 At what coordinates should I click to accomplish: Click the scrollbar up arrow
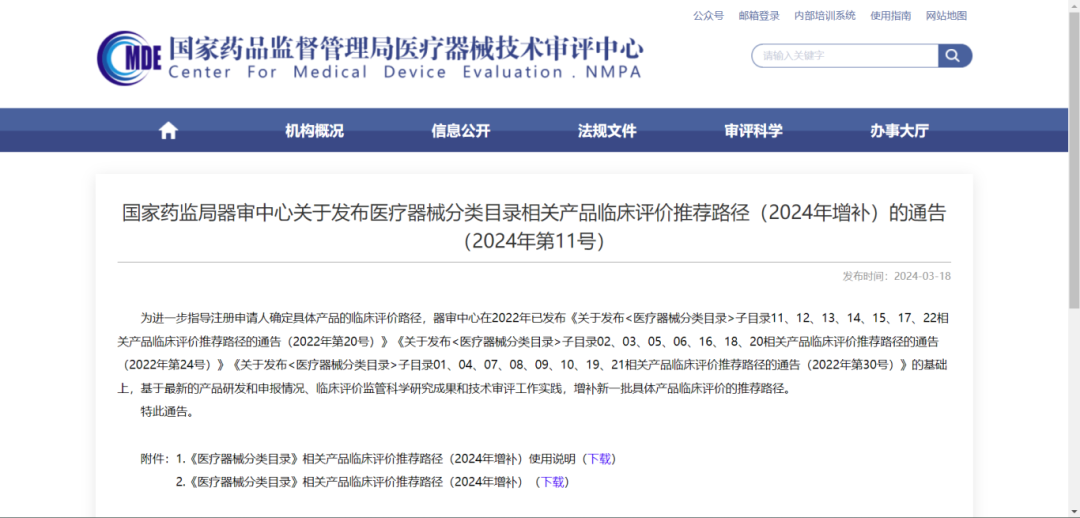coord(1074,6)
